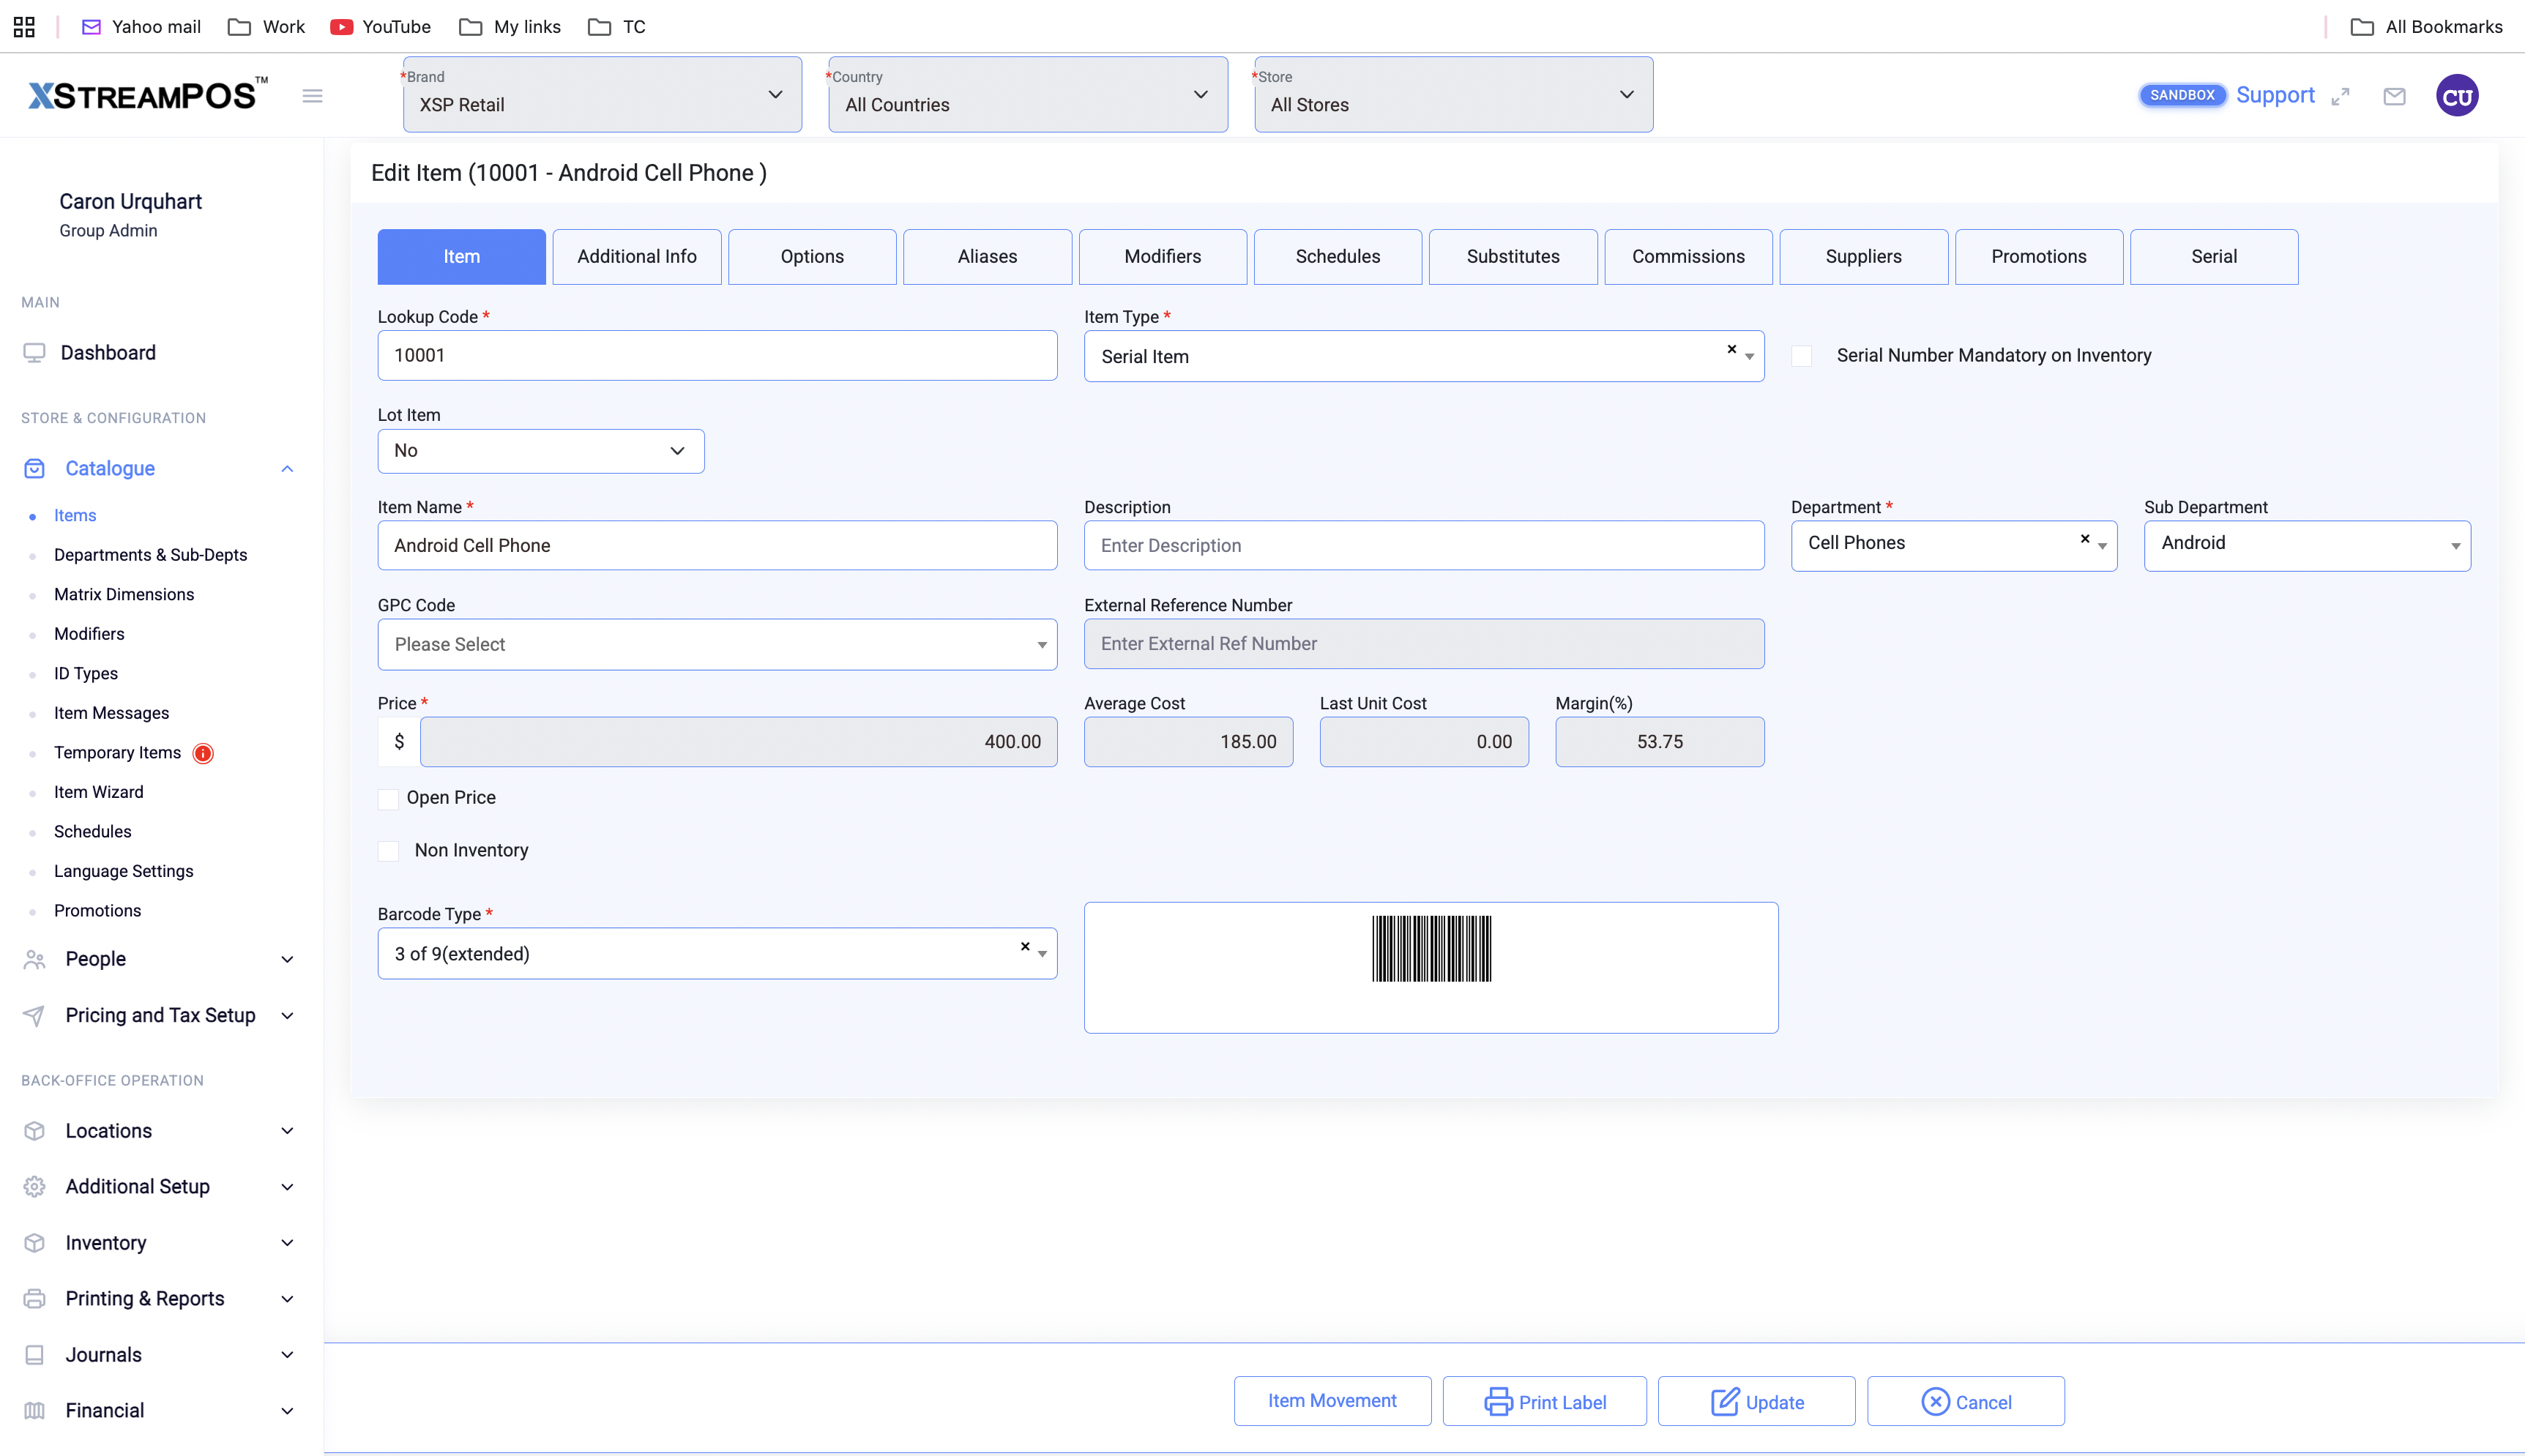Switch to the Commissions tab
Image resolution: width=2525 pixels, height=1456 pixels.
tap(1688, 257)
